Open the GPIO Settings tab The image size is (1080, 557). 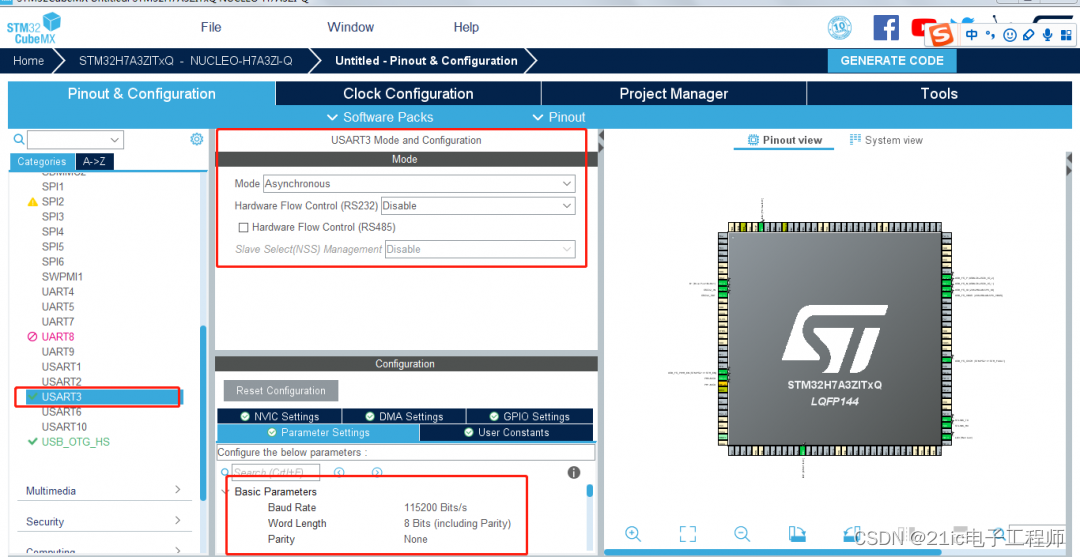[x=529, y=416]
